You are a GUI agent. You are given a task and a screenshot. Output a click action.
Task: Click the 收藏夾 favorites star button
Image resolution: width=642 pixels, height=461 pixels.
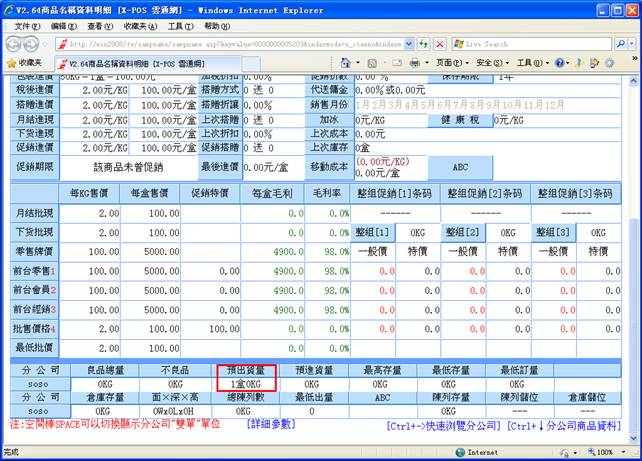pyautogui.click(x=25, y=62)
